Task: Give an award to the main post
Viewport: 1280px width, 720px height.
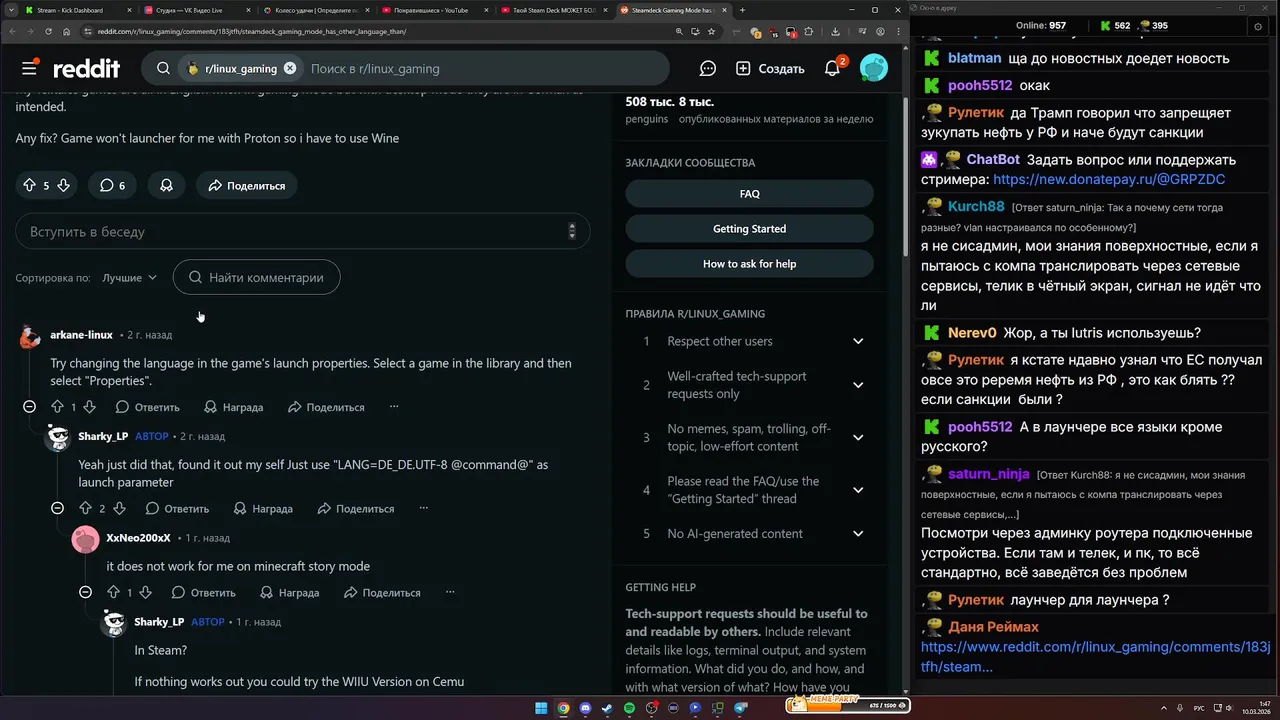Action: click(166, 185)
